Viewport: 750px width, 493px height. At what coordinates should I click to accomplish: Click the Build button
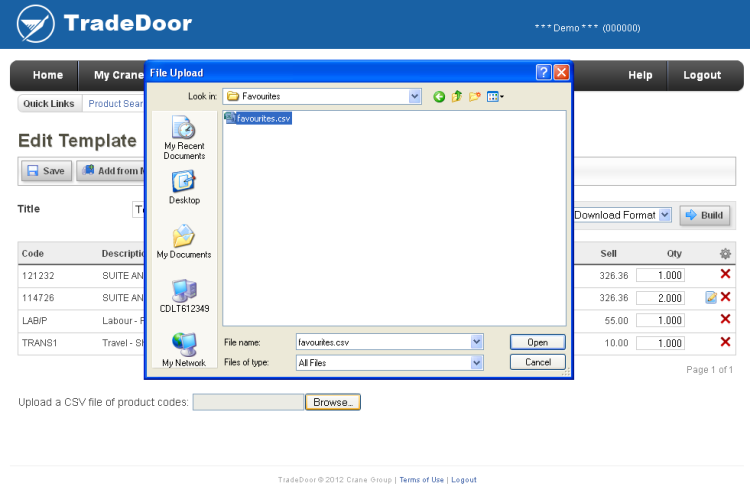point(705,215)
